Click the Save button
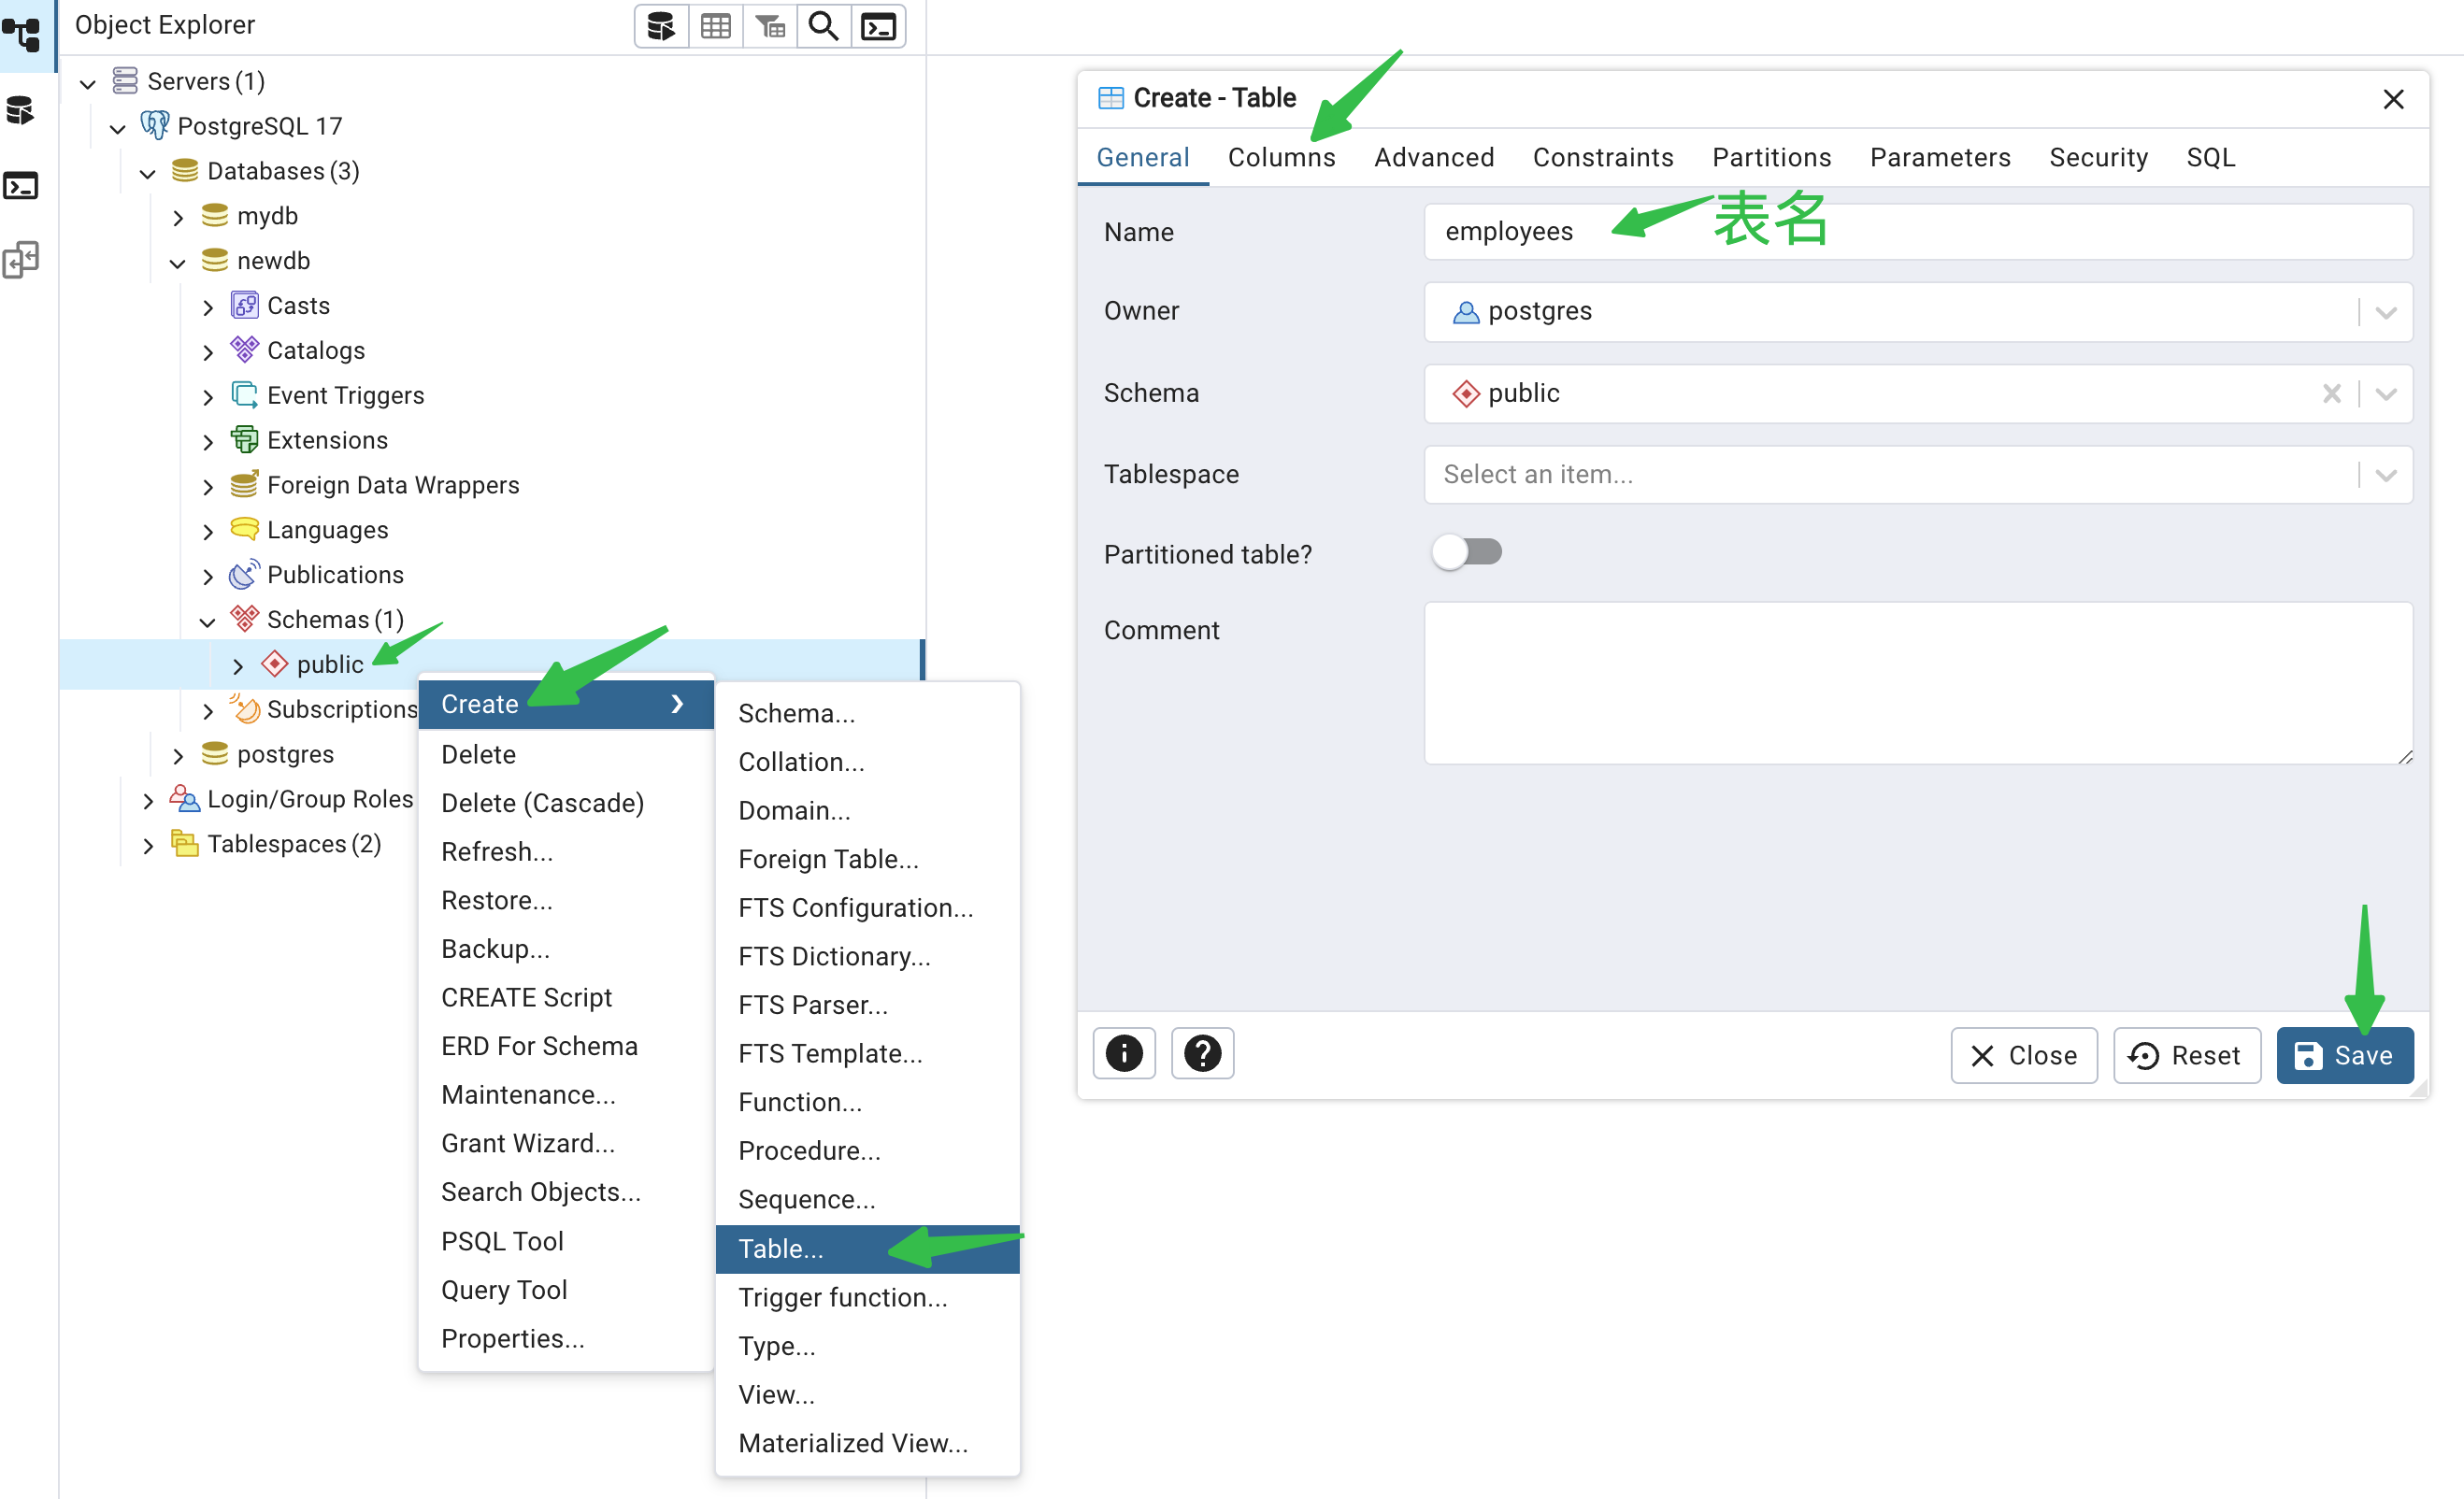 click(x=2344, y=1055)
